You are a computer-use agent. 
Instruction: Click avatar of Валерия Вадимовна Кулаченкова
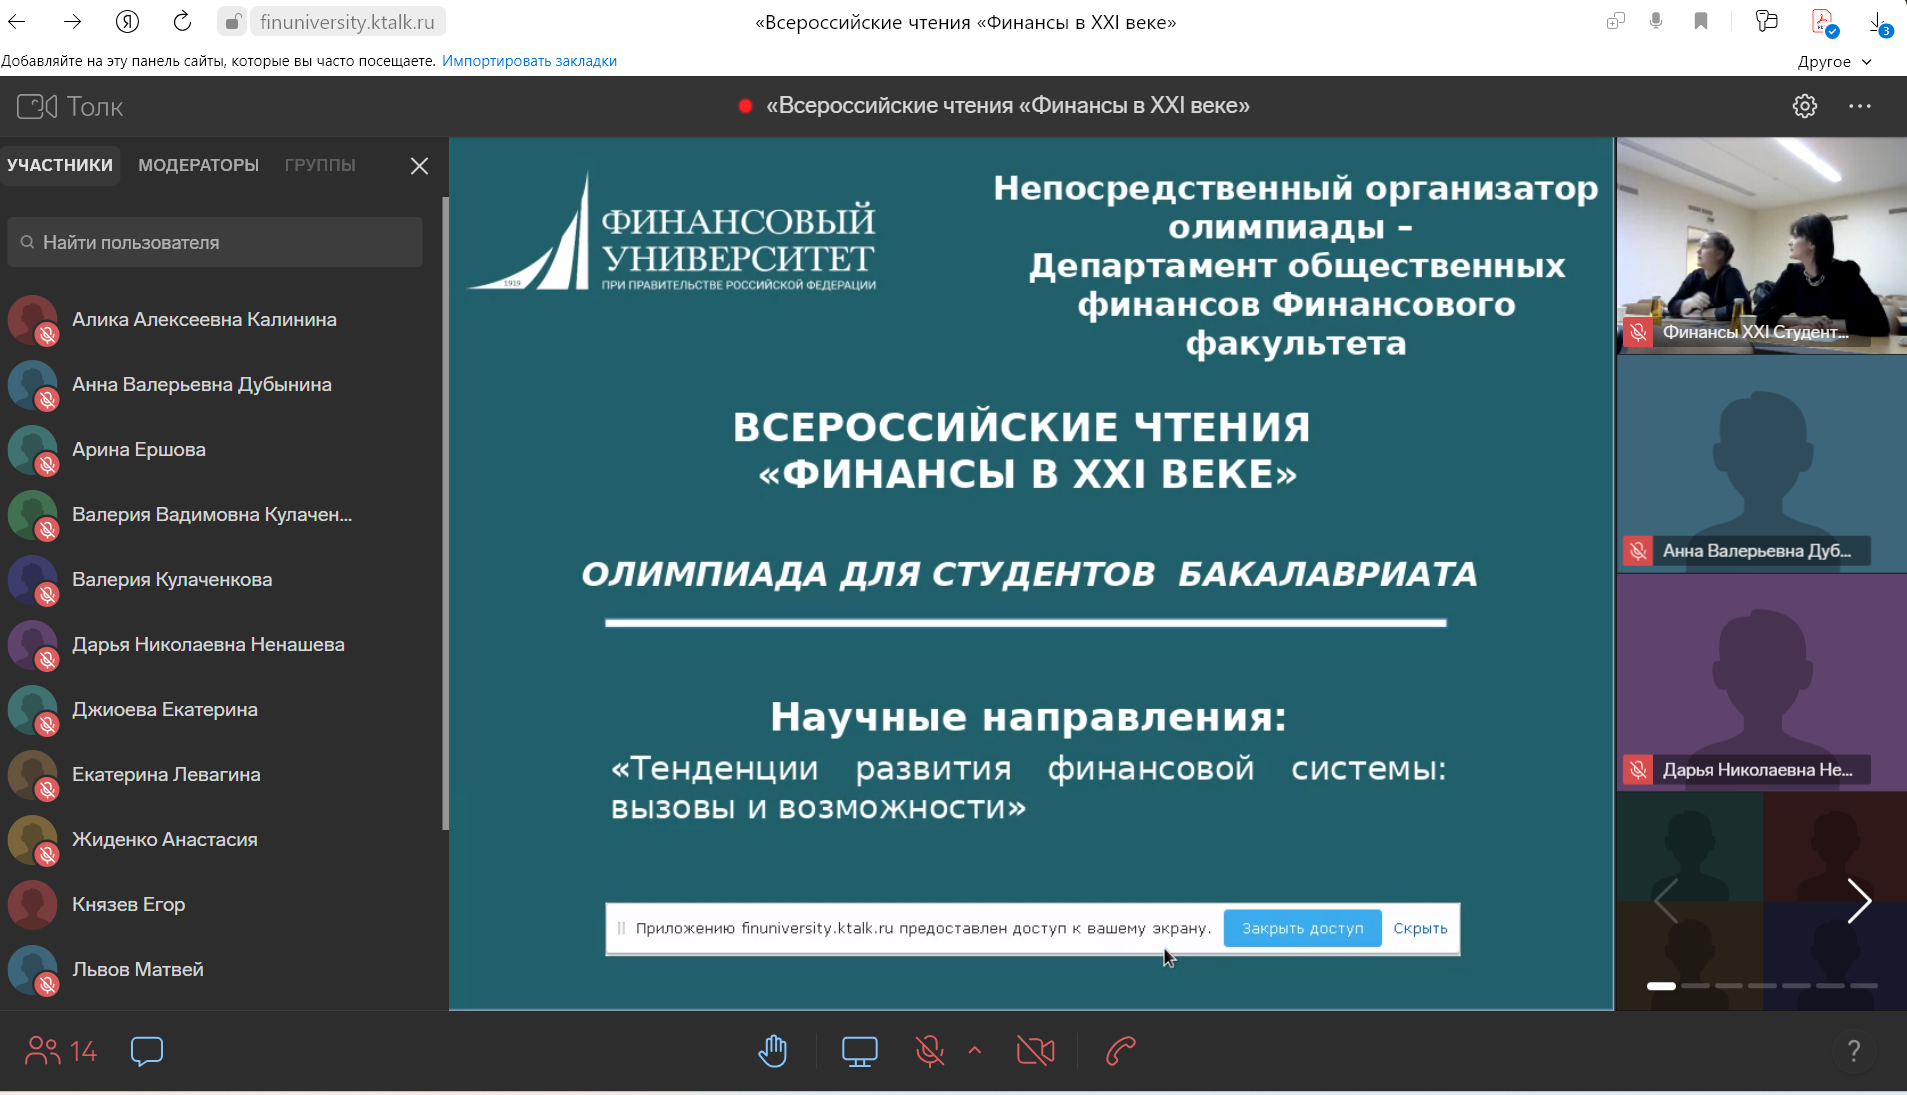point(33,515)
